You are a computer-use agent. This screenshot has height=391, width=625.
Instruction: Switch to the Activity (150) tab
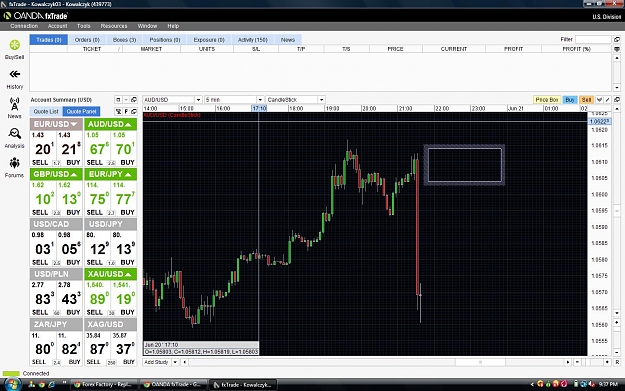coord(253,40)
